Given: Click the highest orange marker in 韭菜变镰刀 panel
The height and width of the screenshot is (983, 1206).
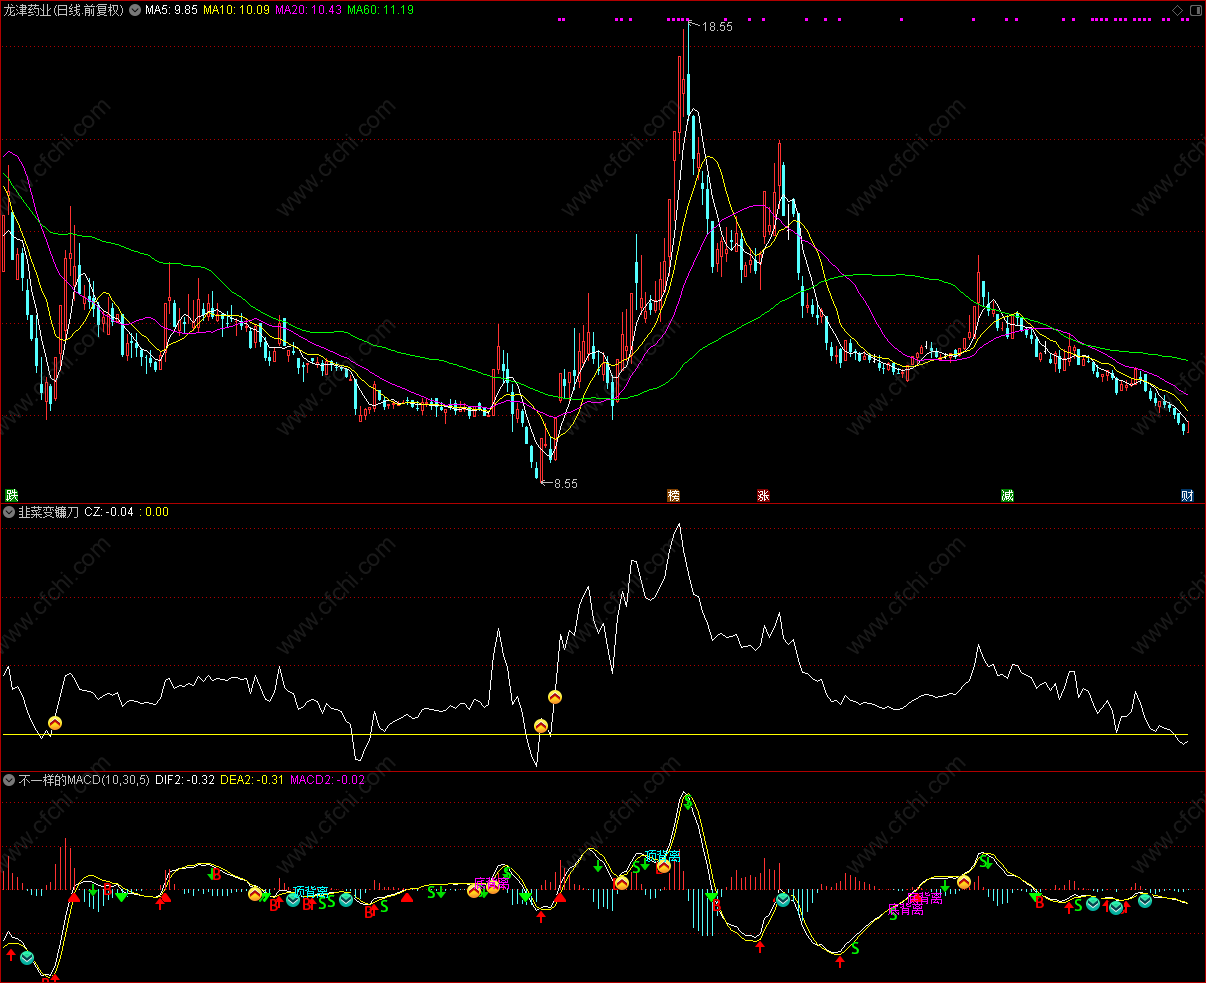Looking at the screenshot, I should point(554,696).
